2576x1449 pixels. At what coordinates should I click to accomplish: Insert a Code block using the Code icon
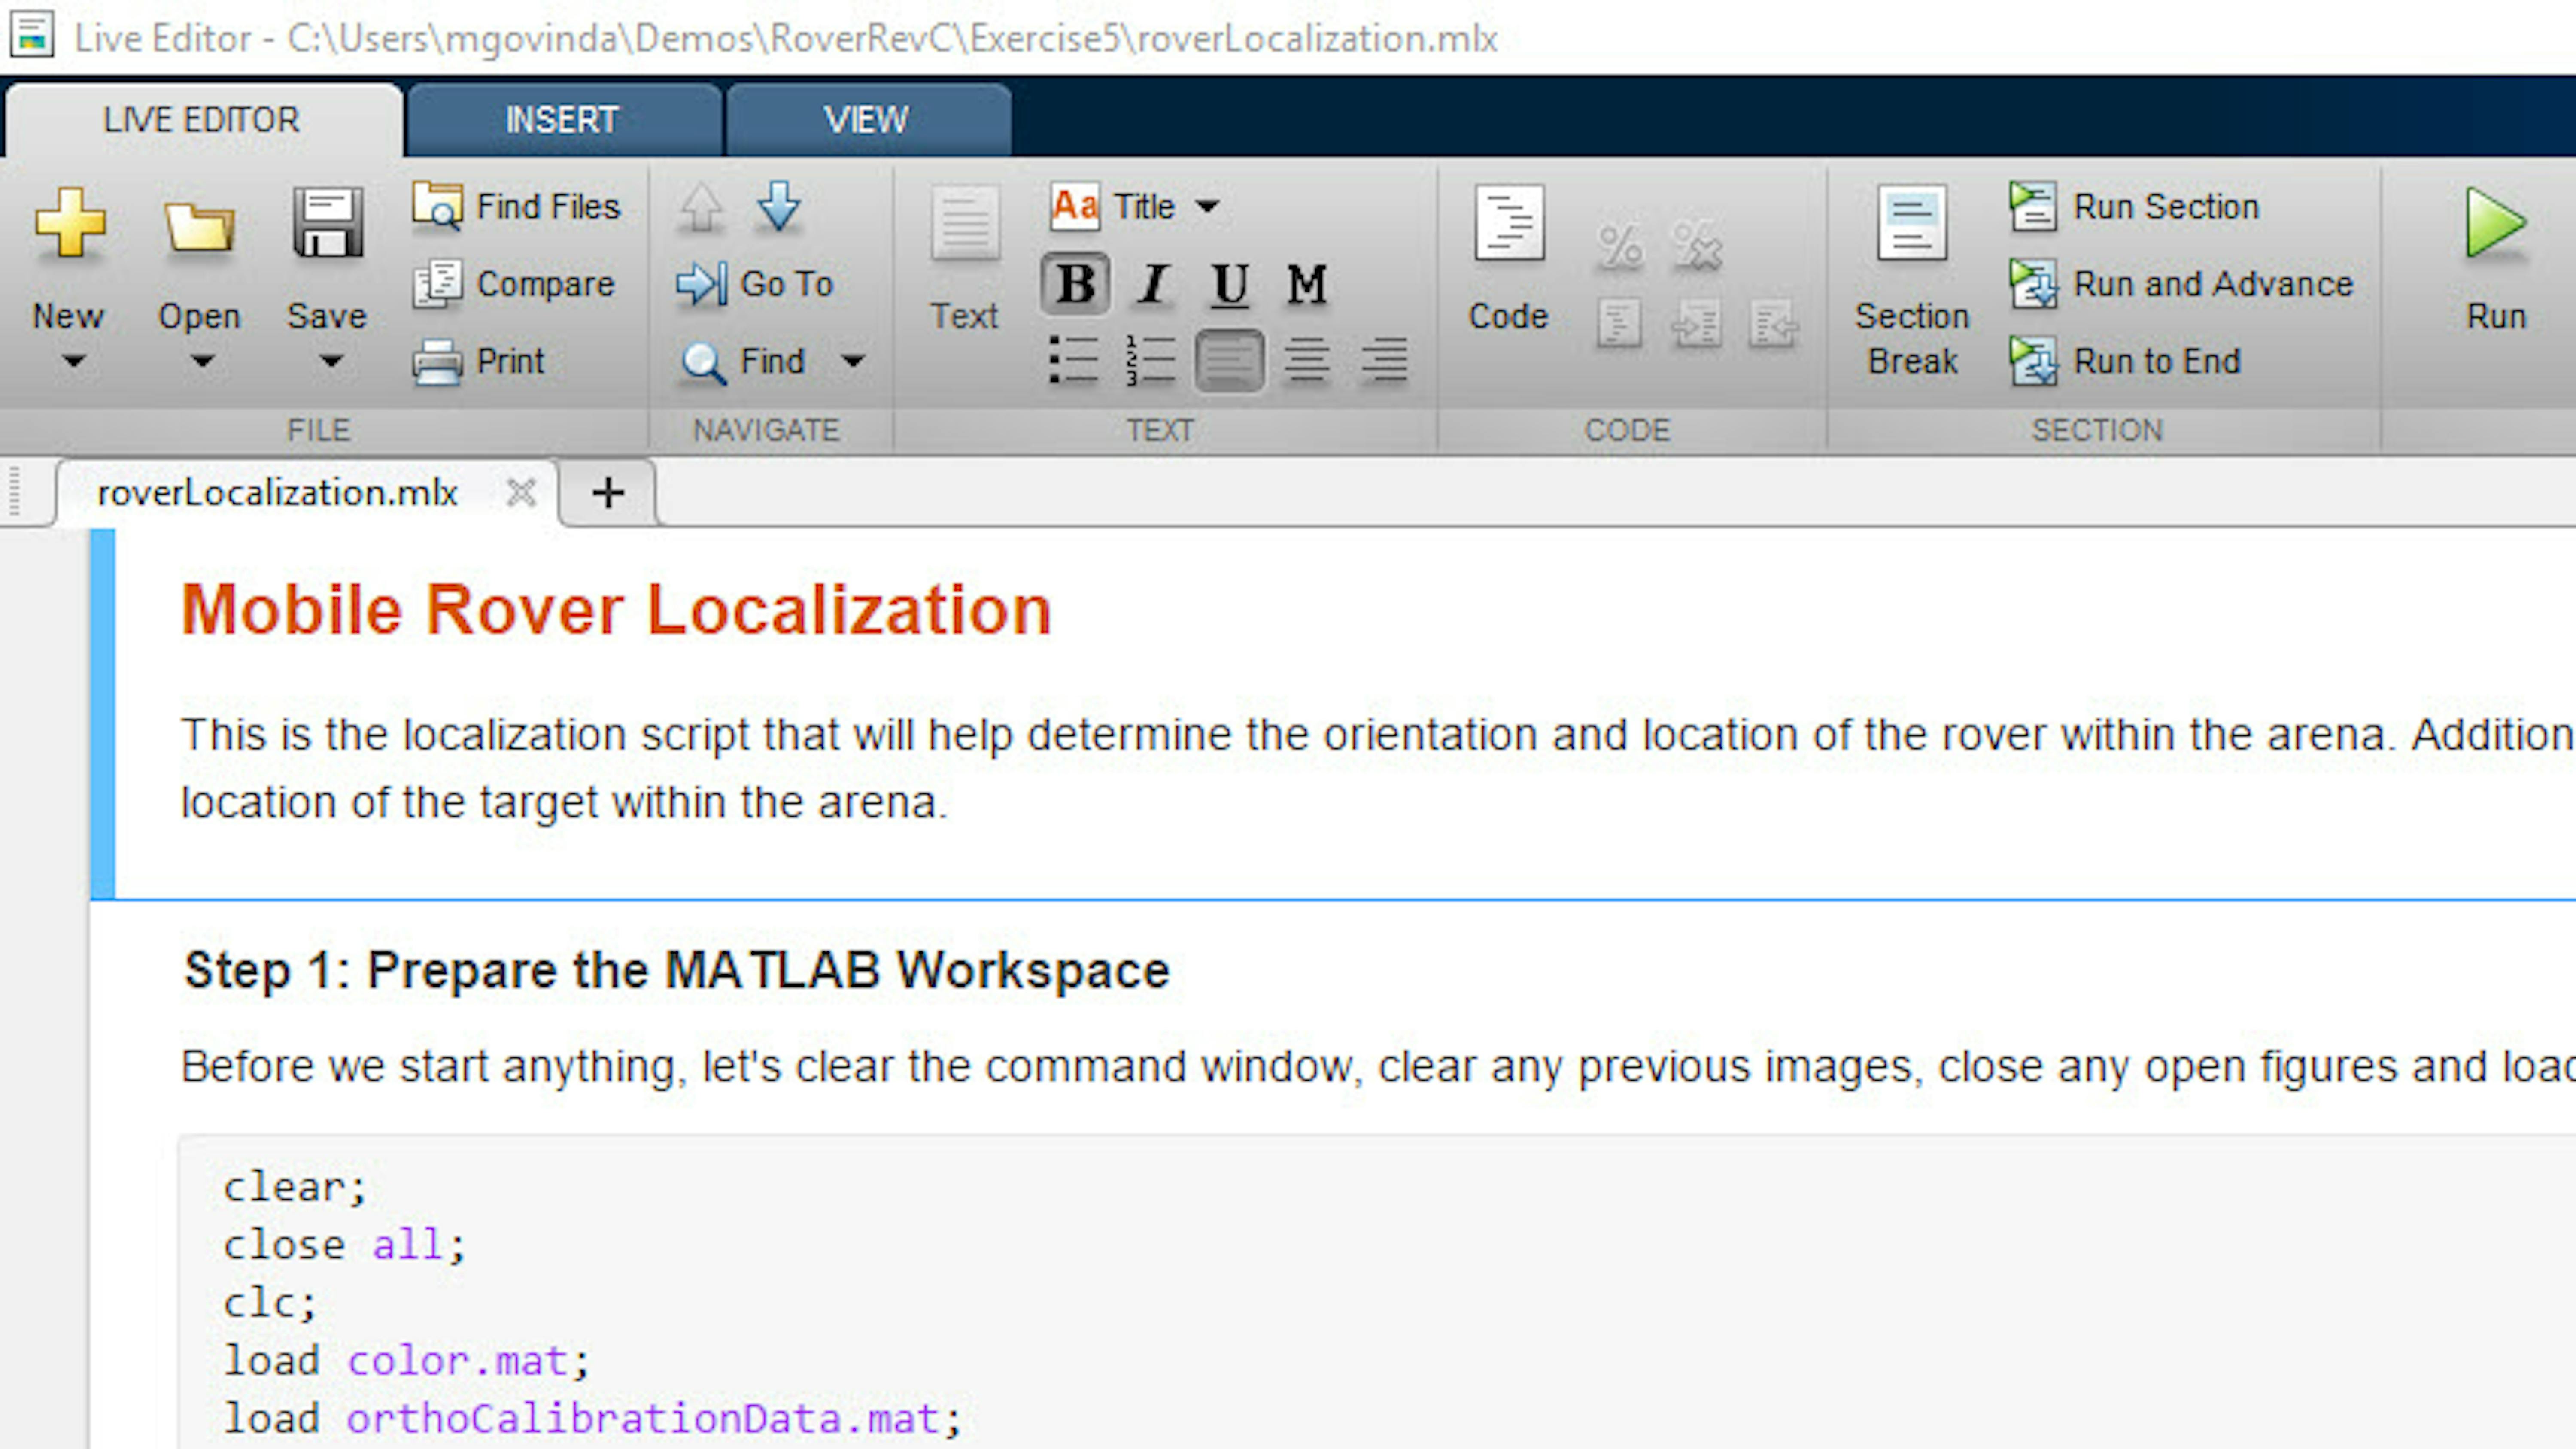click(1509, 223)
